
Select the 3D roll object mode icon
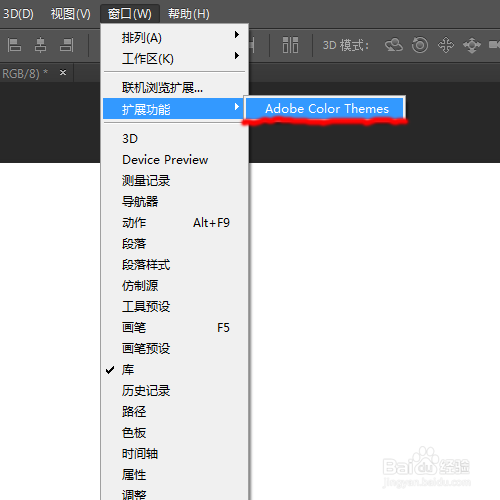[x=420, y=45]
